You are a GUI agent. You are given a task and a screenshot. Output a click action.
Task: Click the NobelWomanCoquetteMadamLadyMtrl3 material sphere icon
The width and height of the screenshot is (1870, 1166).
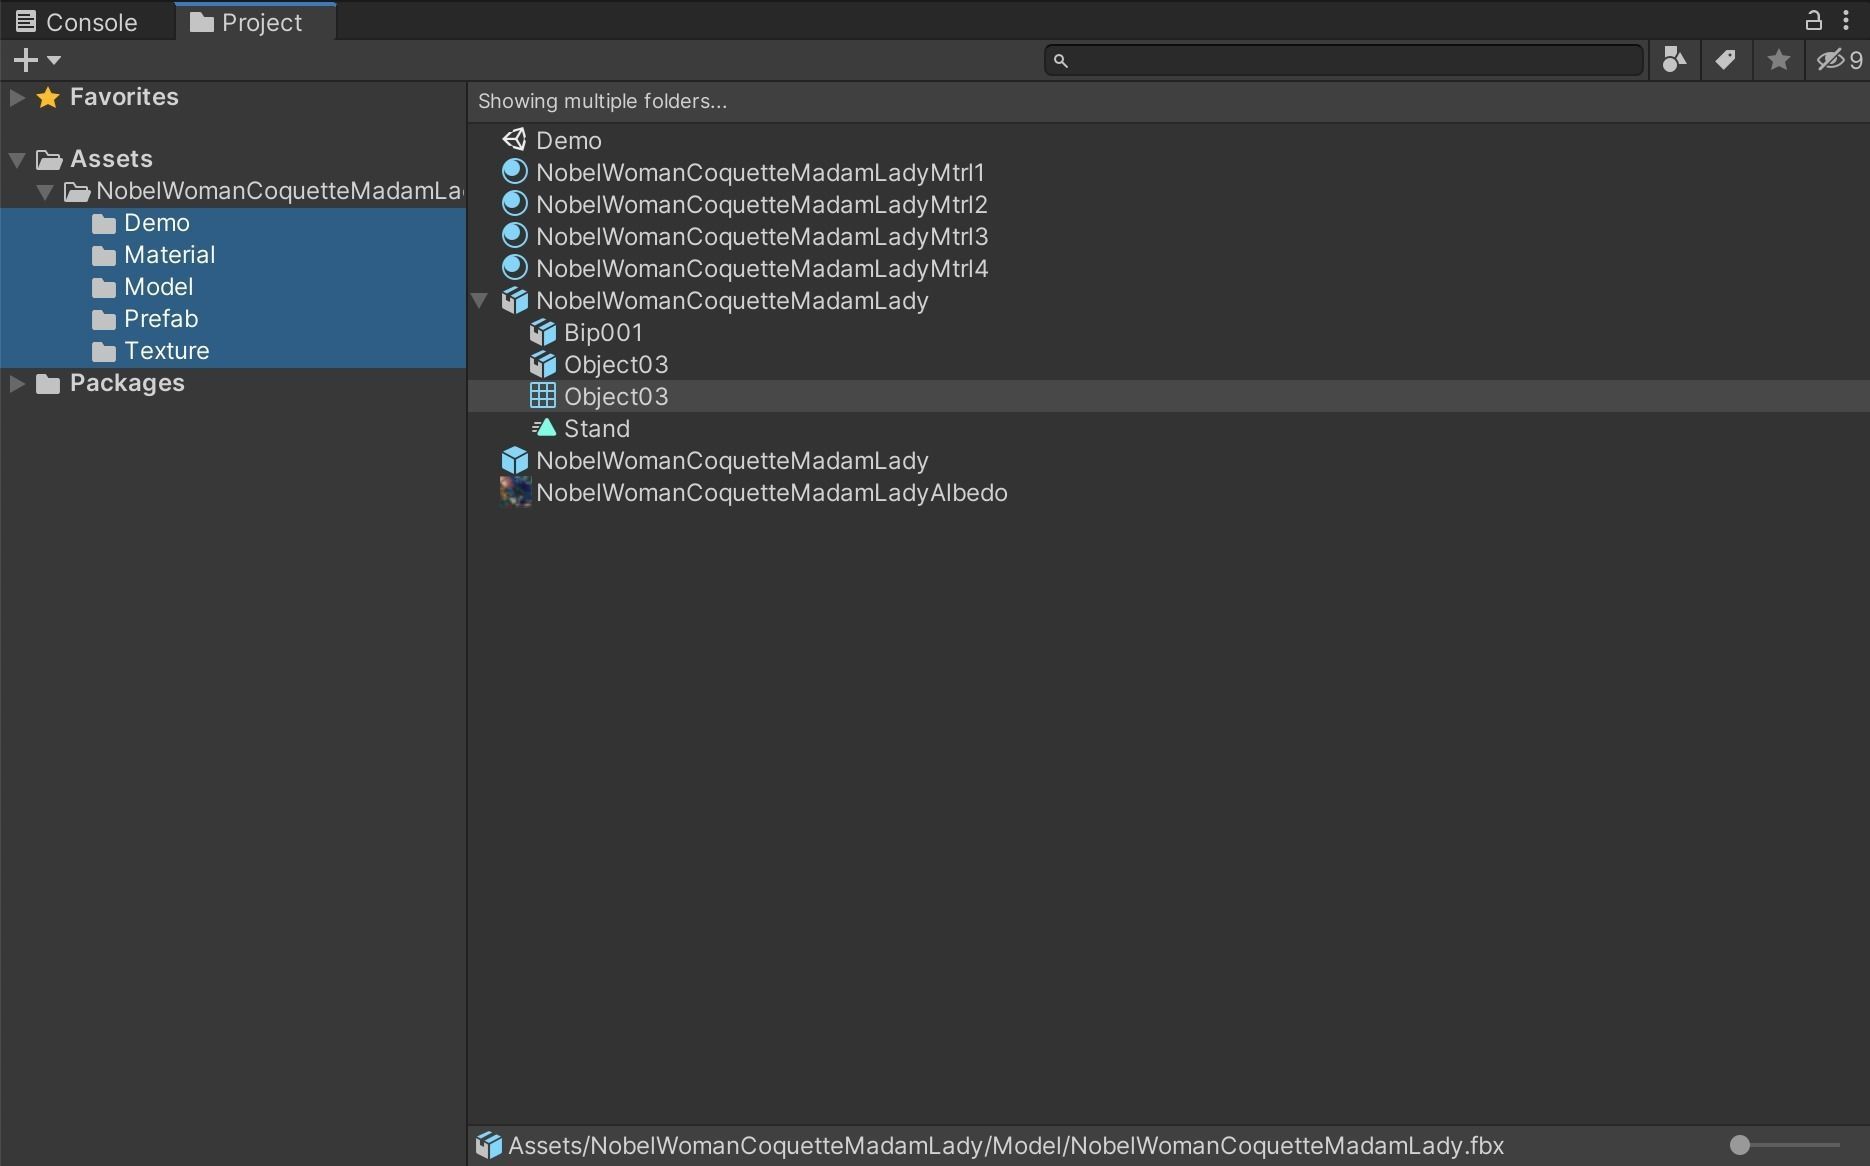(x=514, y=236)
